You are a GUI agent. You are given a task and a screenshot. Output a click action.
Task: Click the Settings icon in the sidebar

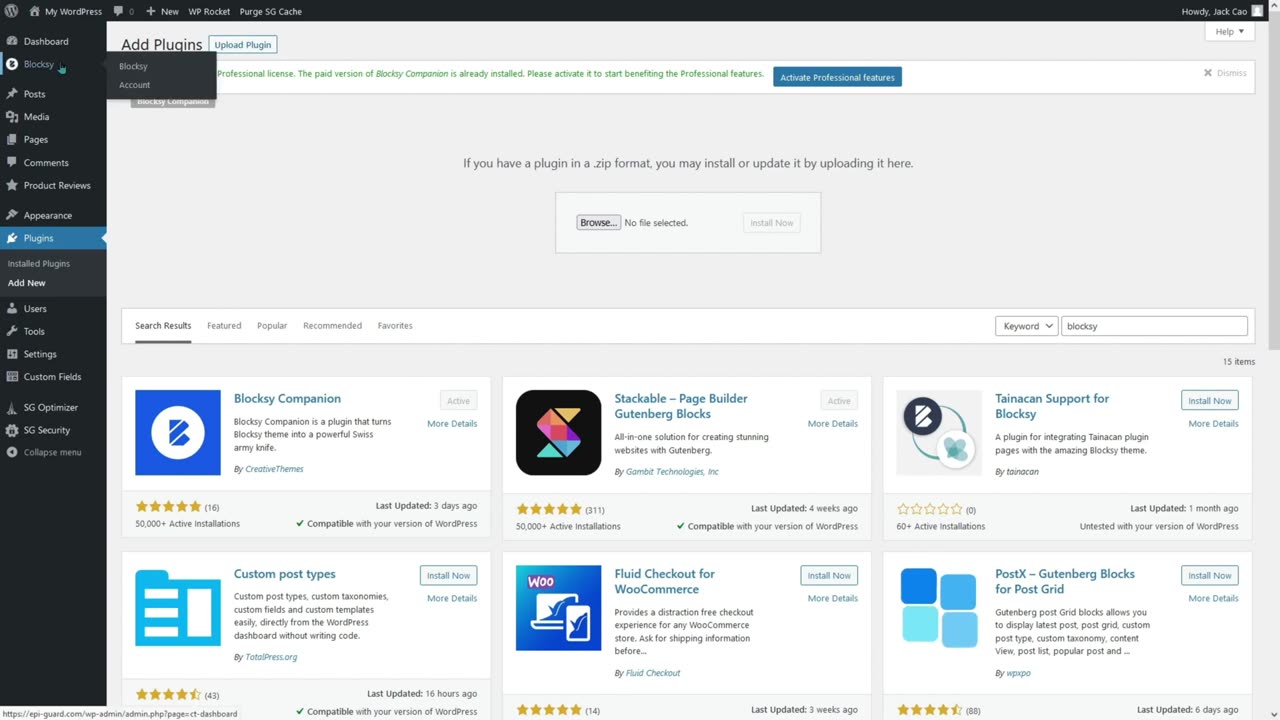click(12, 354)
